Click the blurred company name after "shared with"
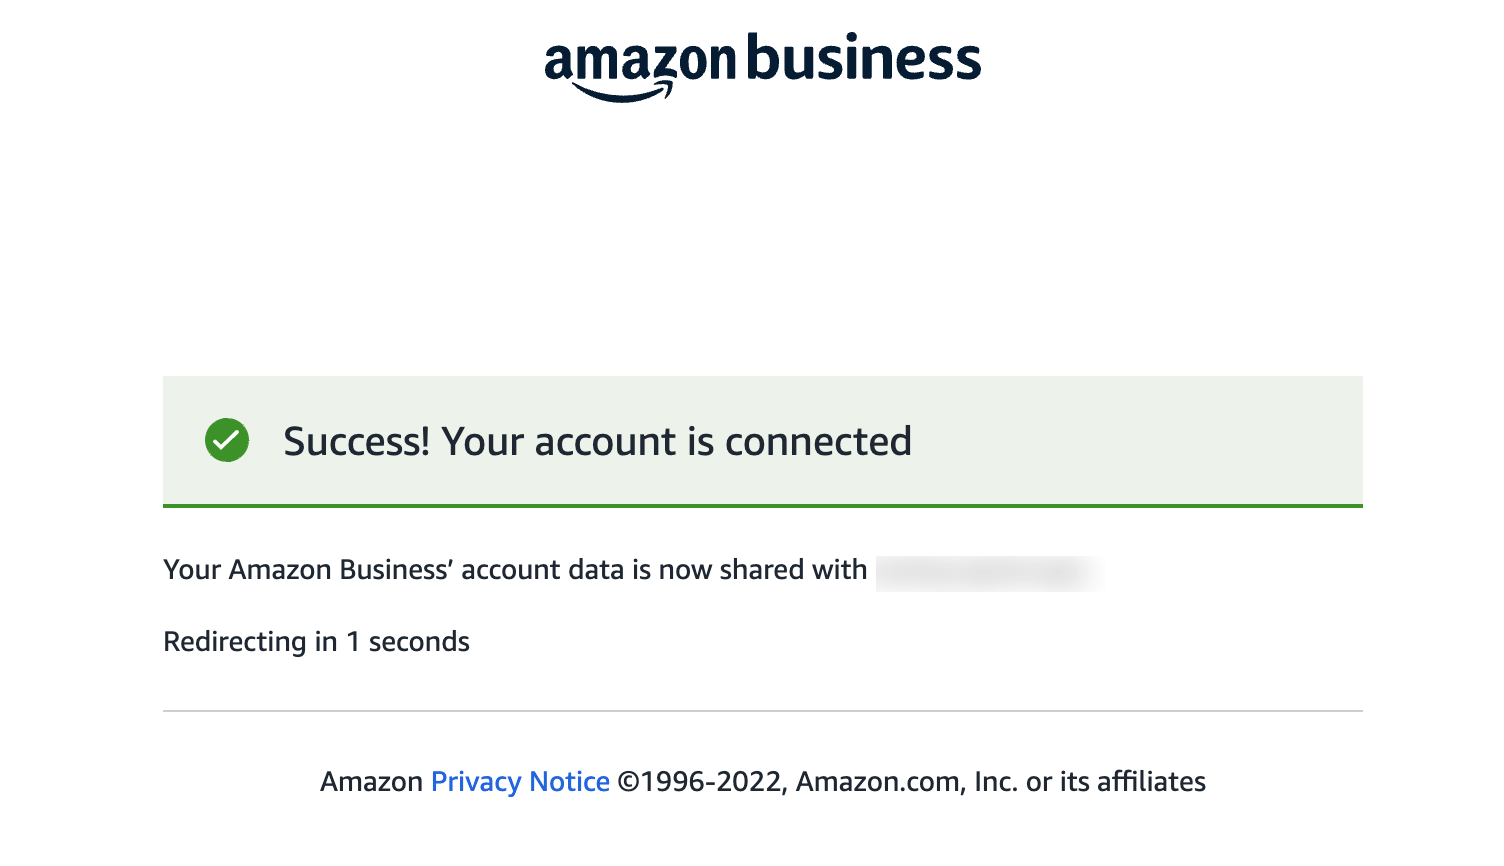Screen dimensions: 1504x866 click(x=988, y=573)
